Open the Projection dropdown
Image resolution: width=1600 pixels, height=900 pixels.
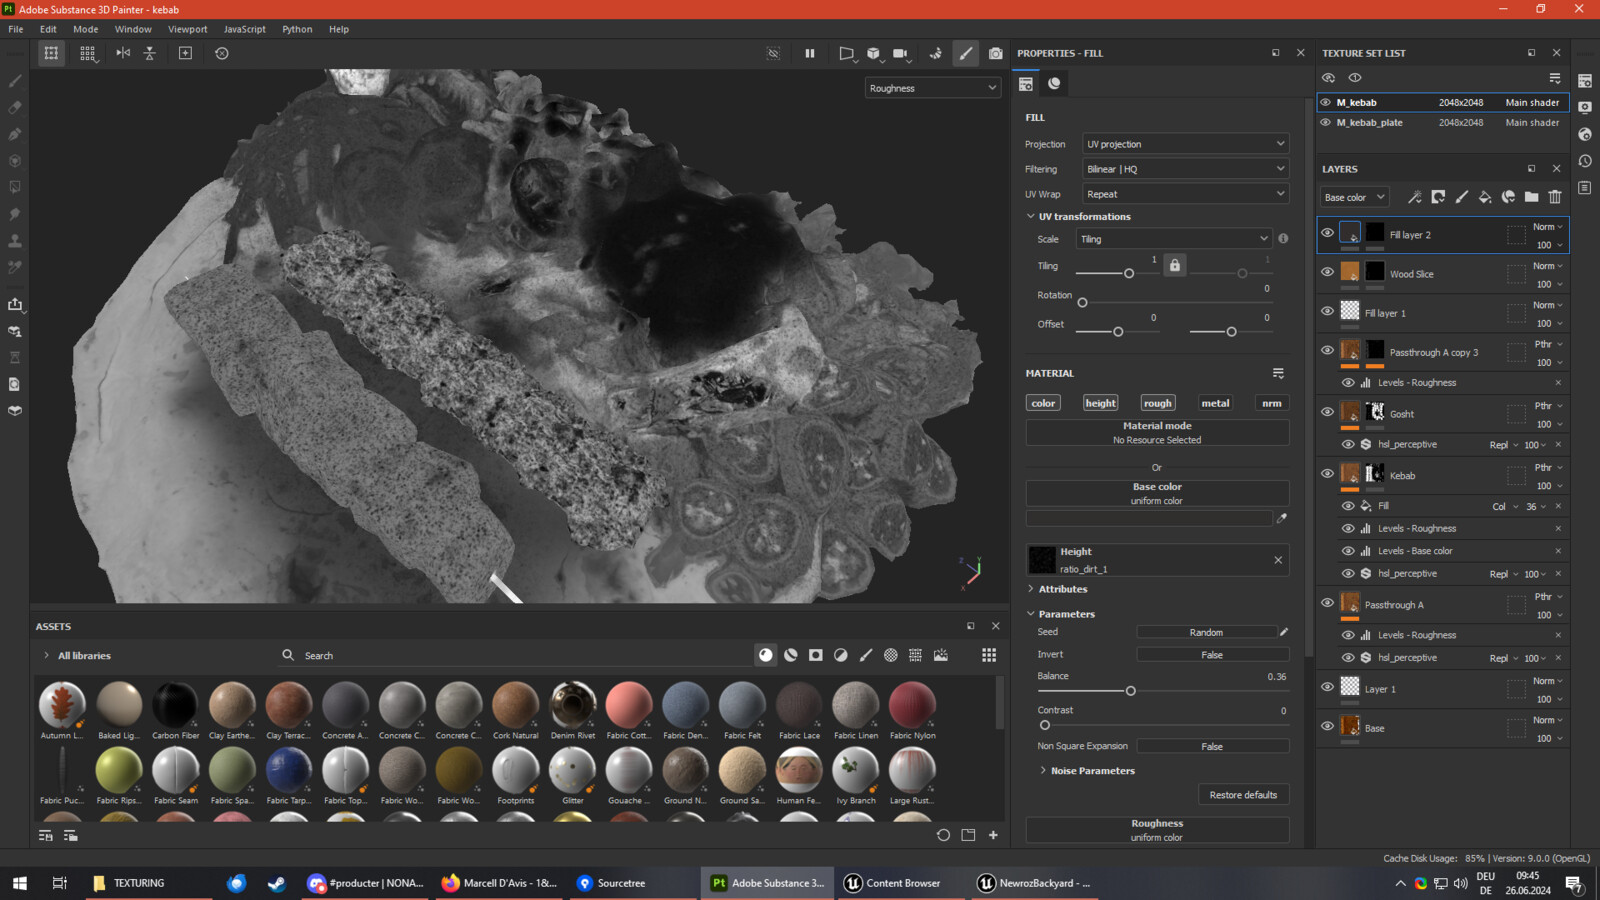[1186, 144]
